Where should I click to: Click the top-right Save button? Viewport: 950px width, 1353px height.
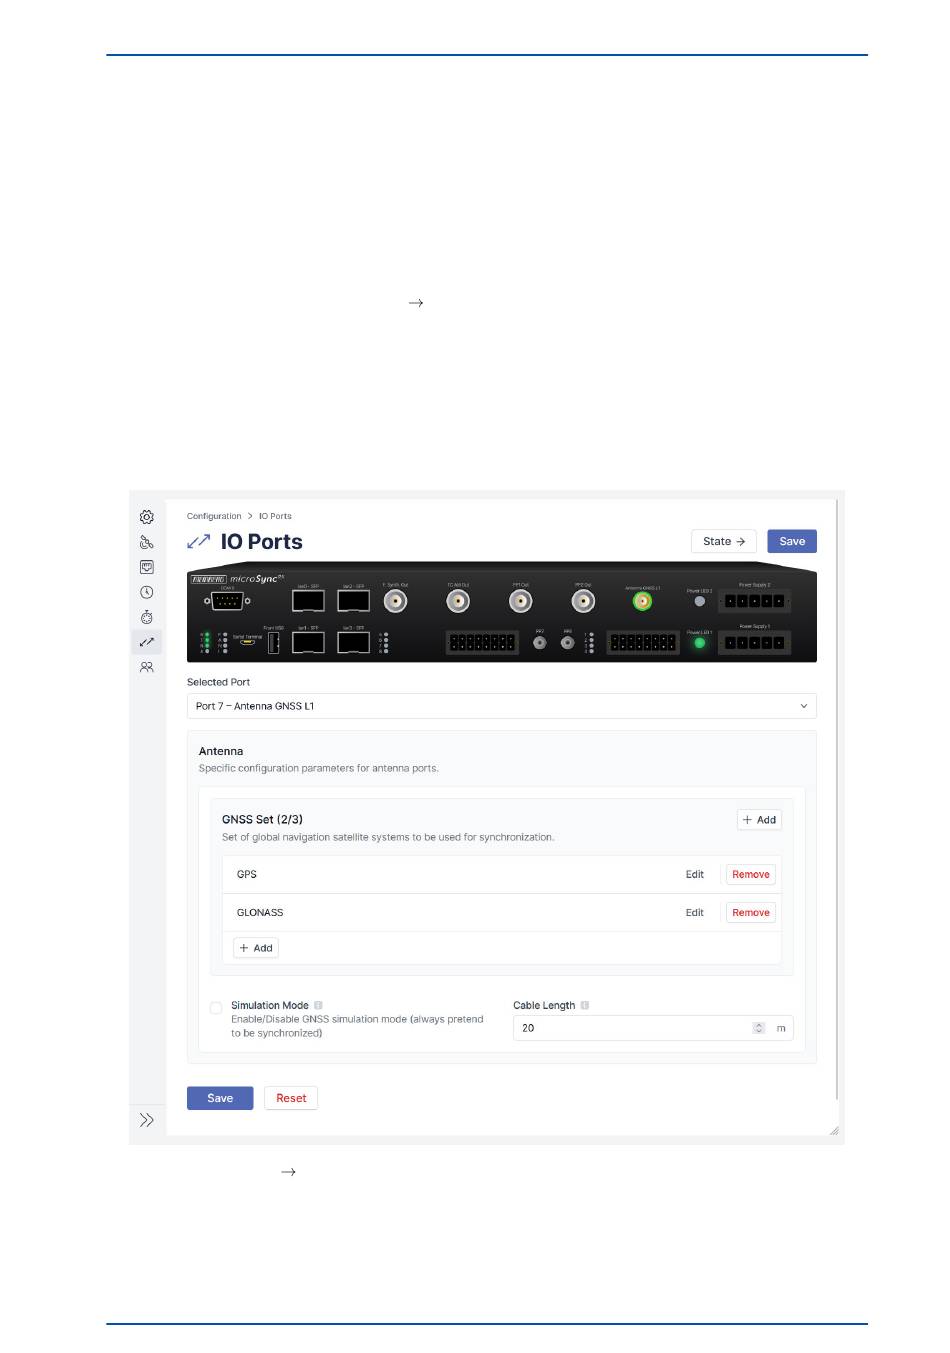(x=792, y=541)
